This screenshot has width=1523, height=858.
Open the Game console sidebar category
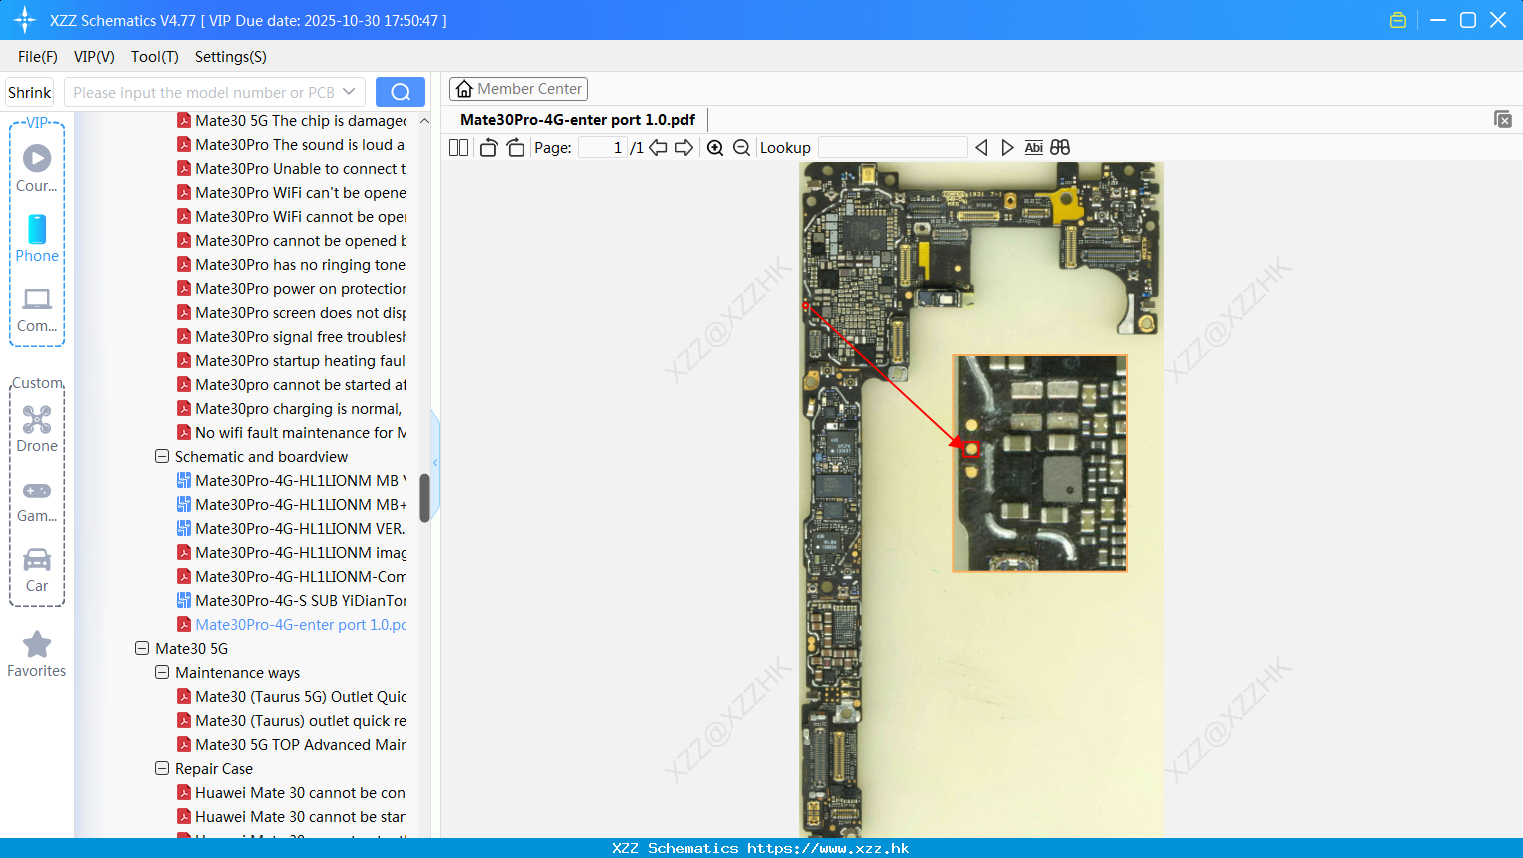(x=37, y=500)
